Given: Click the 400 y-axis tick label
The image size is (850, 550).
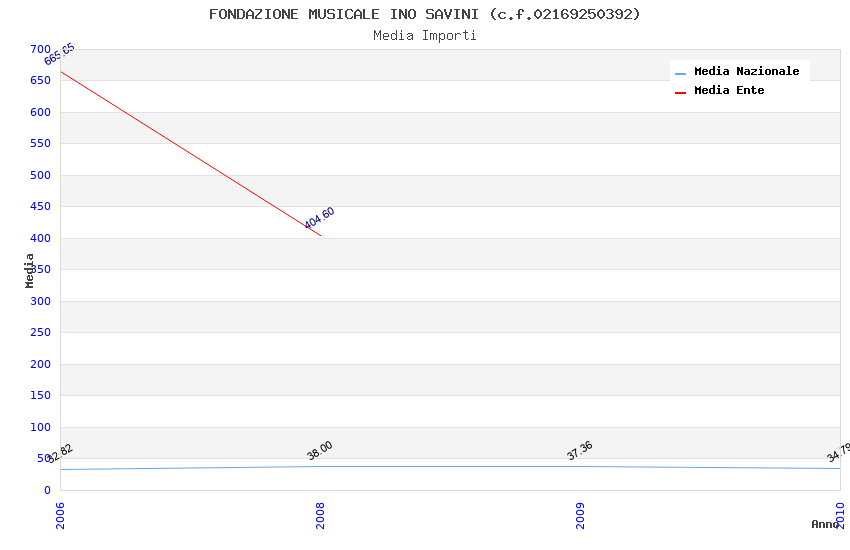Looking at the screenshot, I should coord(41,238).
